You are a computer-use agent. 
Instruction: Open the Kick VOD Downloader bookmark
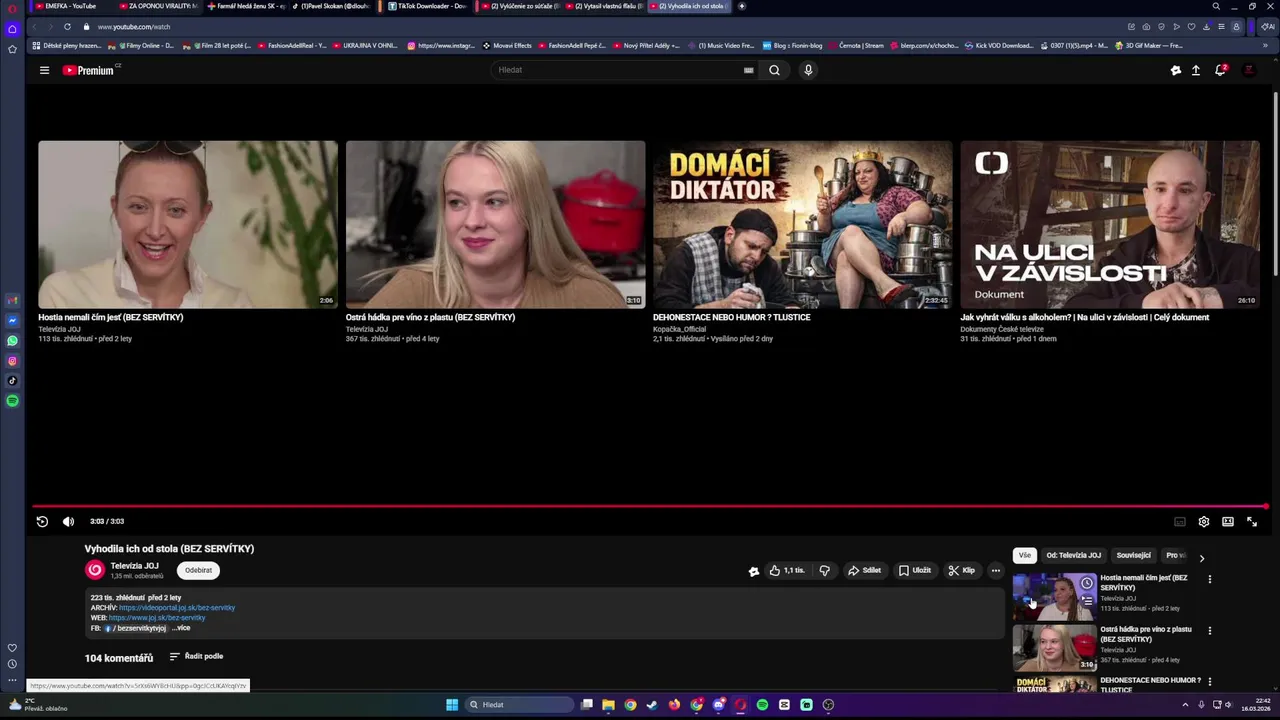(1000, 45)
